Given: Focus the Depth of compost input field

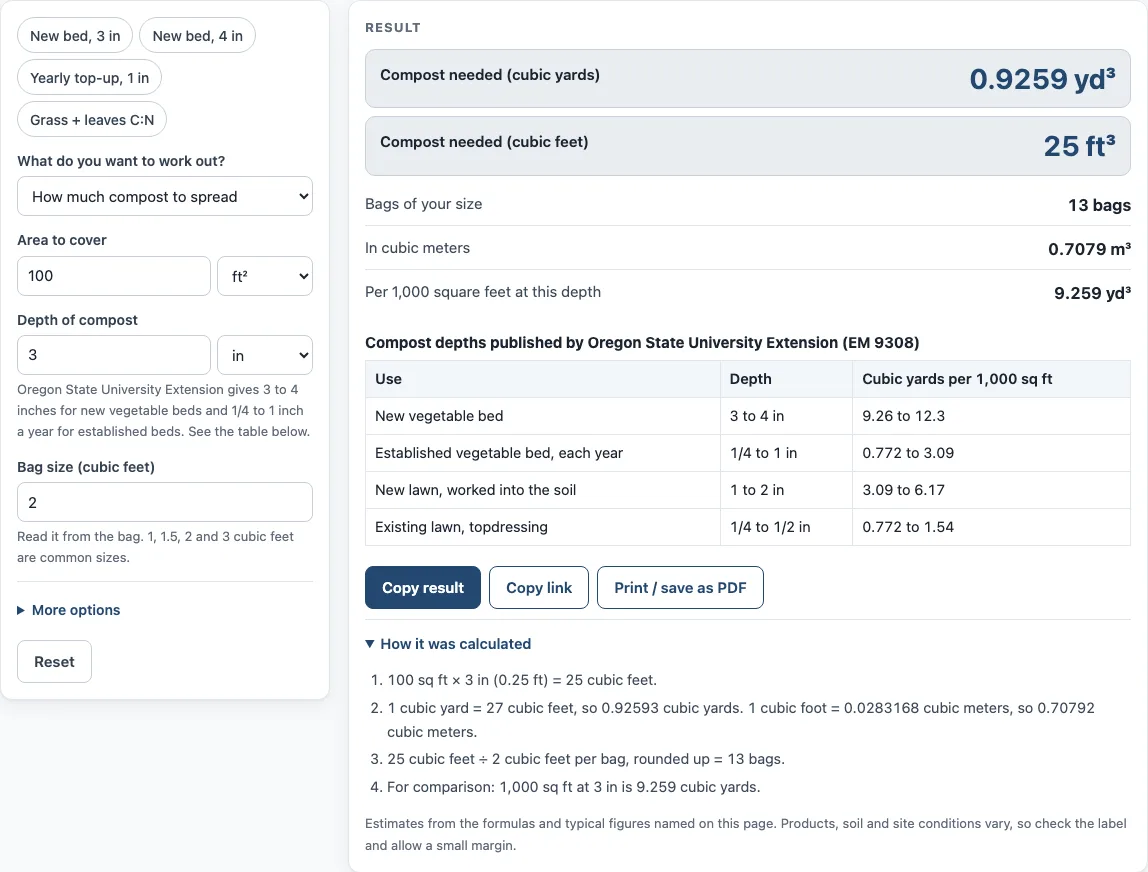Looking at the screenshot, I should [113, 355].
